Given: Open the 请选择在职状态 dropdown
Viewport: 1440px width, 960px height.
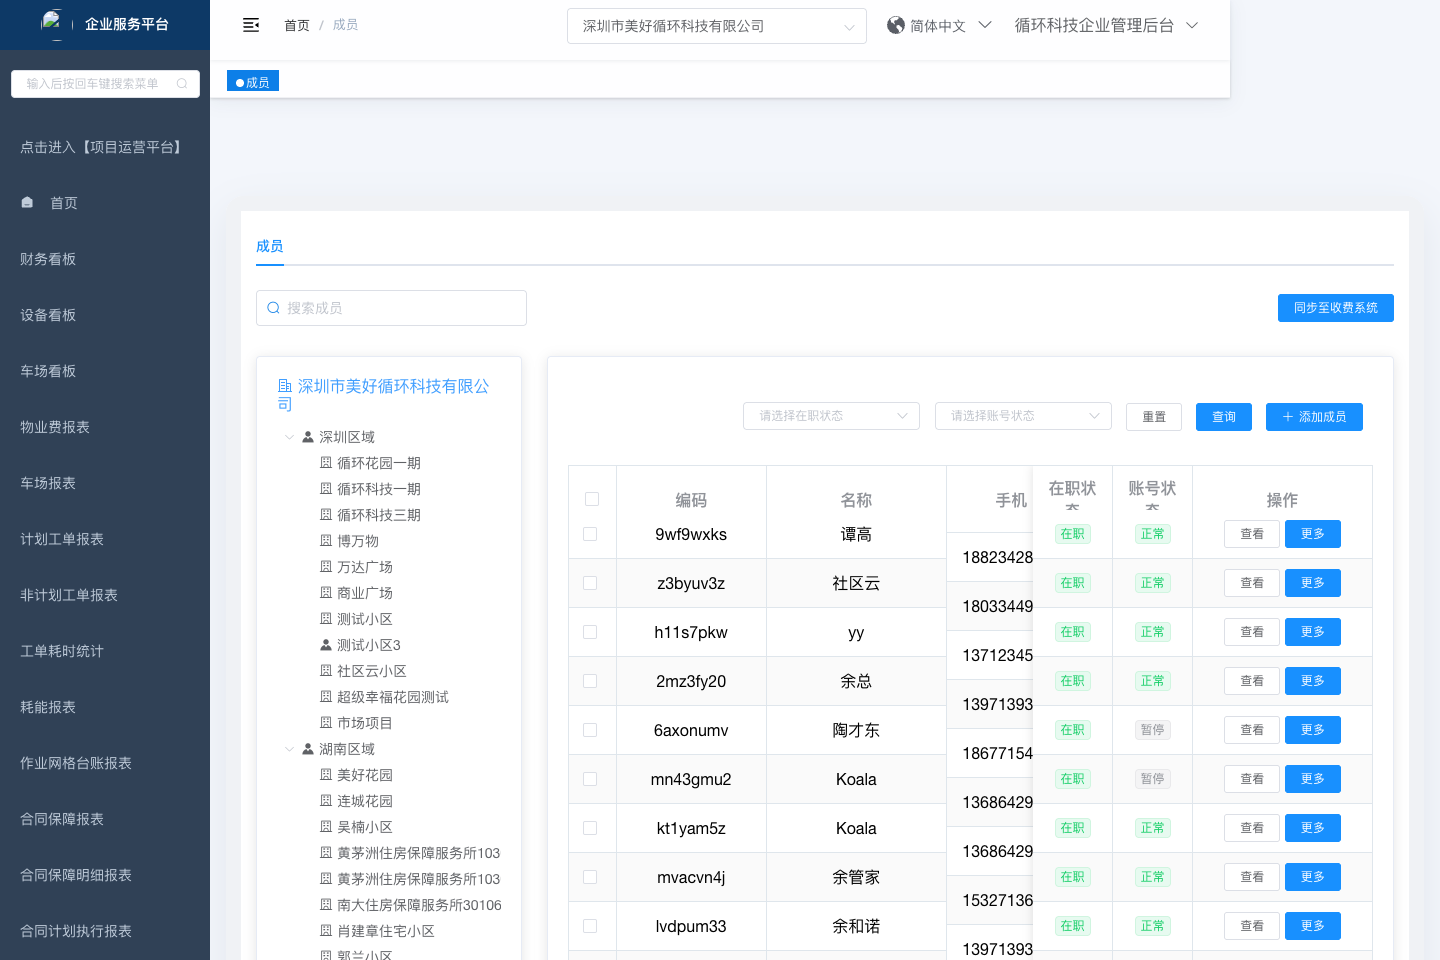Looking at the screenshot, I should click(831, 416).
